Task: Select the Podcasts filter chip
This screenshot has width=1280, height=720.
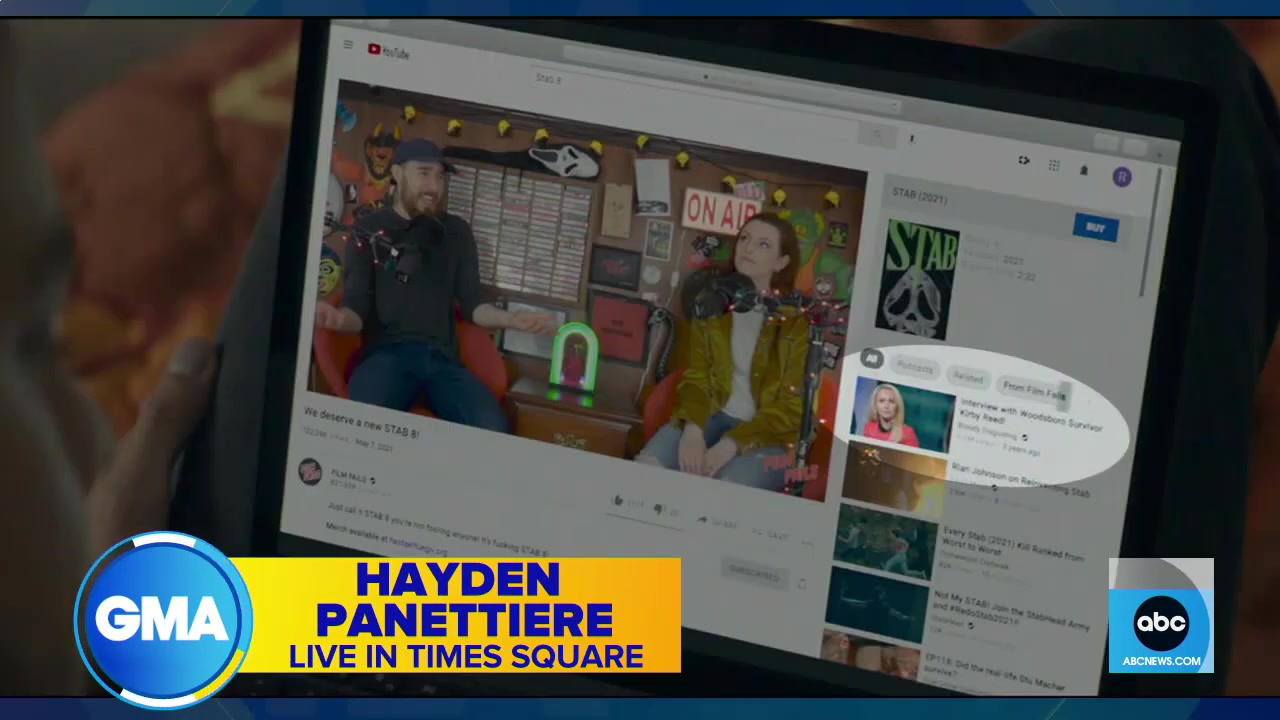Action: coord(914,367)
